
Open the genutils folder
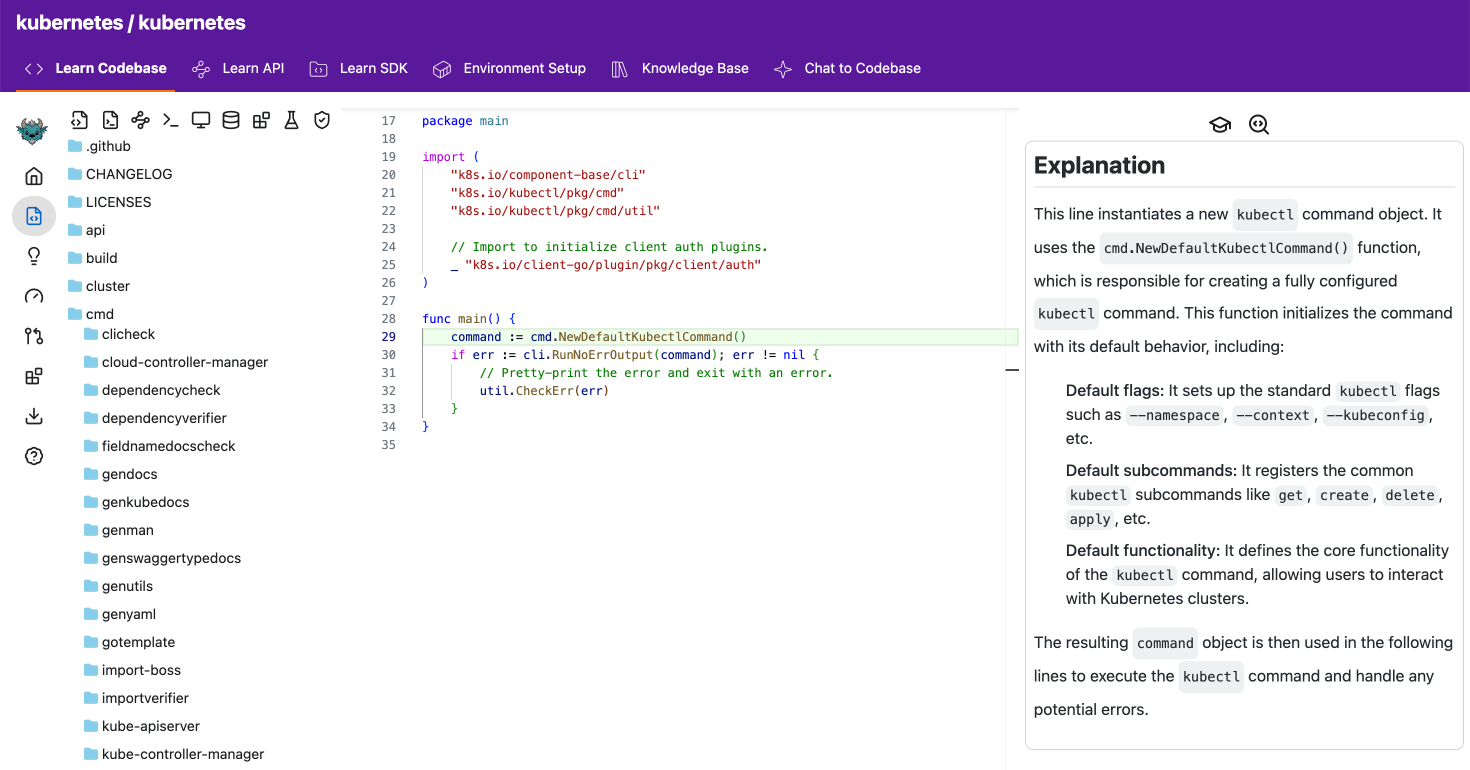pos(118,586)
